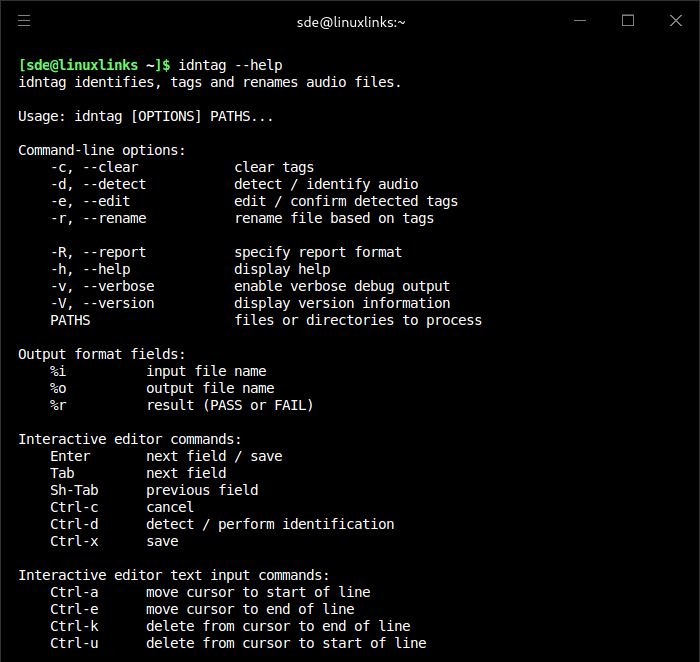Click the '-r, --rename' option text
This screenshot has height=662, width=700.
point(98,218)
